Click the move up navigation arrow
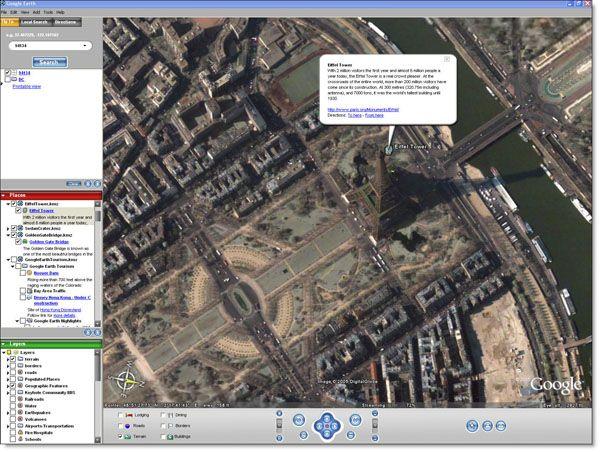This screenshot has width=600, height=452. pyautogui.click(x=328, y=415)
